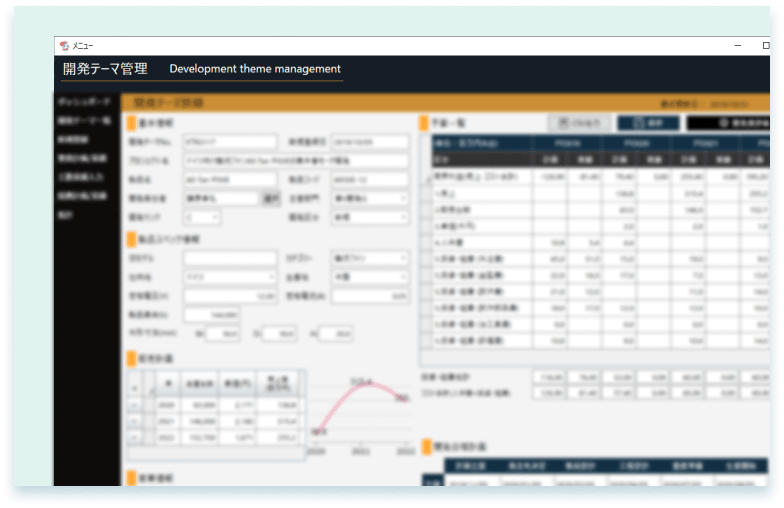Focus the 製品コード input field

pos(371,179)
